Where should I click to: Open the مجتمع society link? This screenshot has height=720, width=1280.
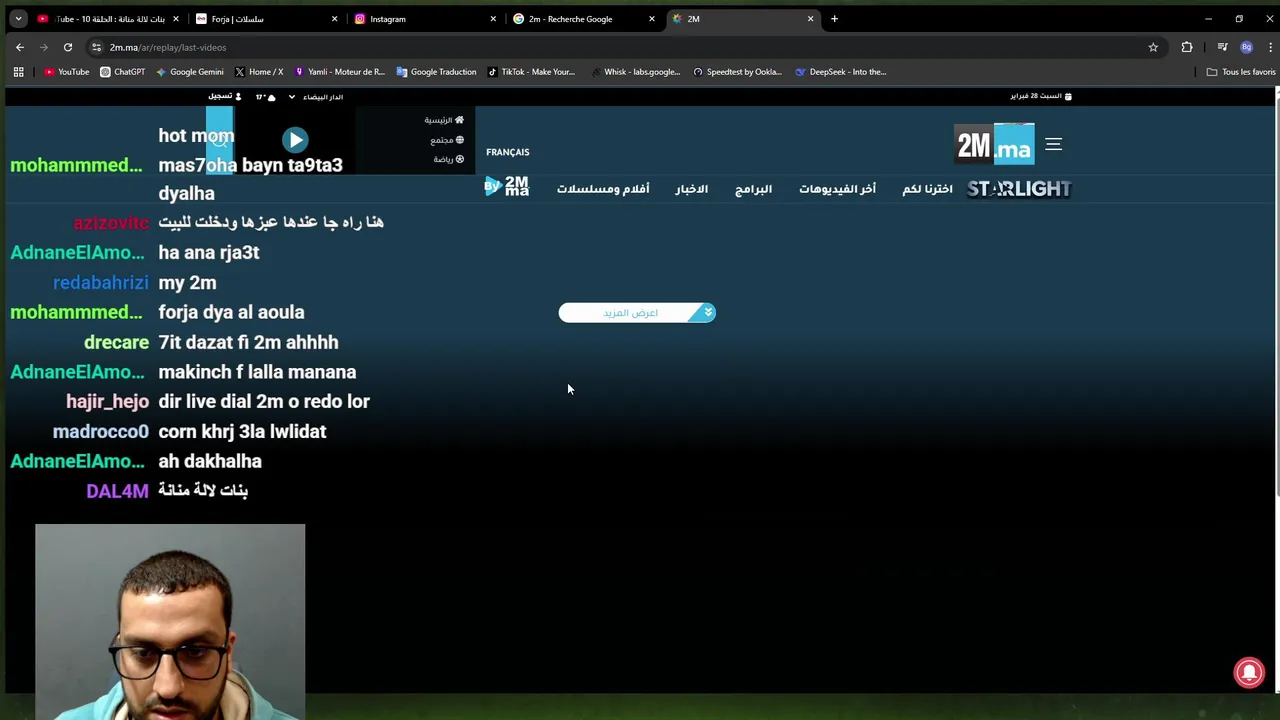447,140
